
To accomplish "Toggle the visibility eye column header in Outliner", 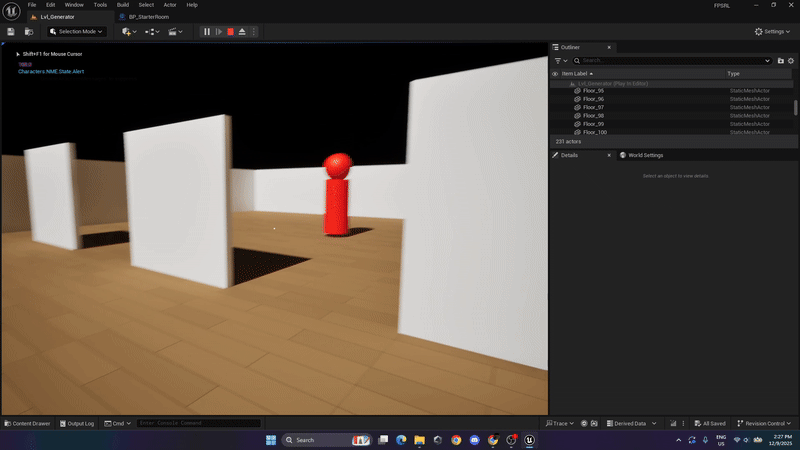I will 555,73.
